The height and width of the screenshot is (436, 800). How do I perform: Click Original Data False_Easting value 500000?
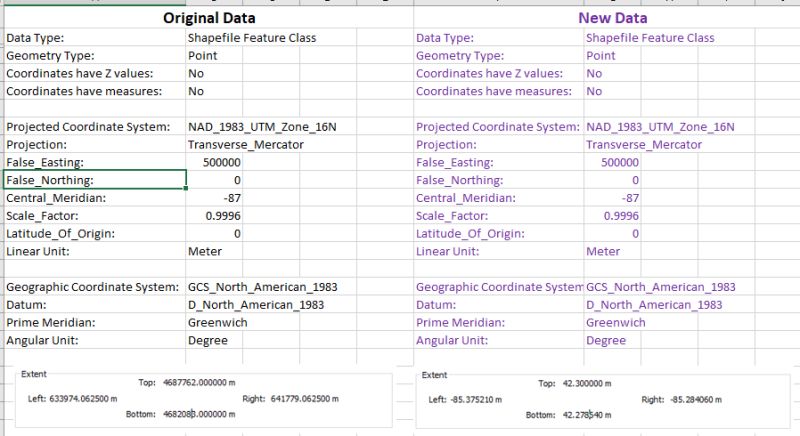coord(214,163)
